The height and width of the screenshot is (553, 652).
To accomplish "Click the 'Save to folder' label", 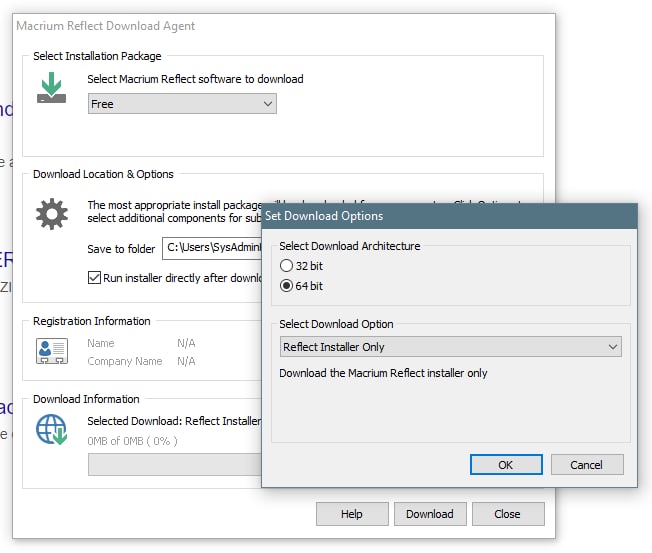I will point(121,249).
